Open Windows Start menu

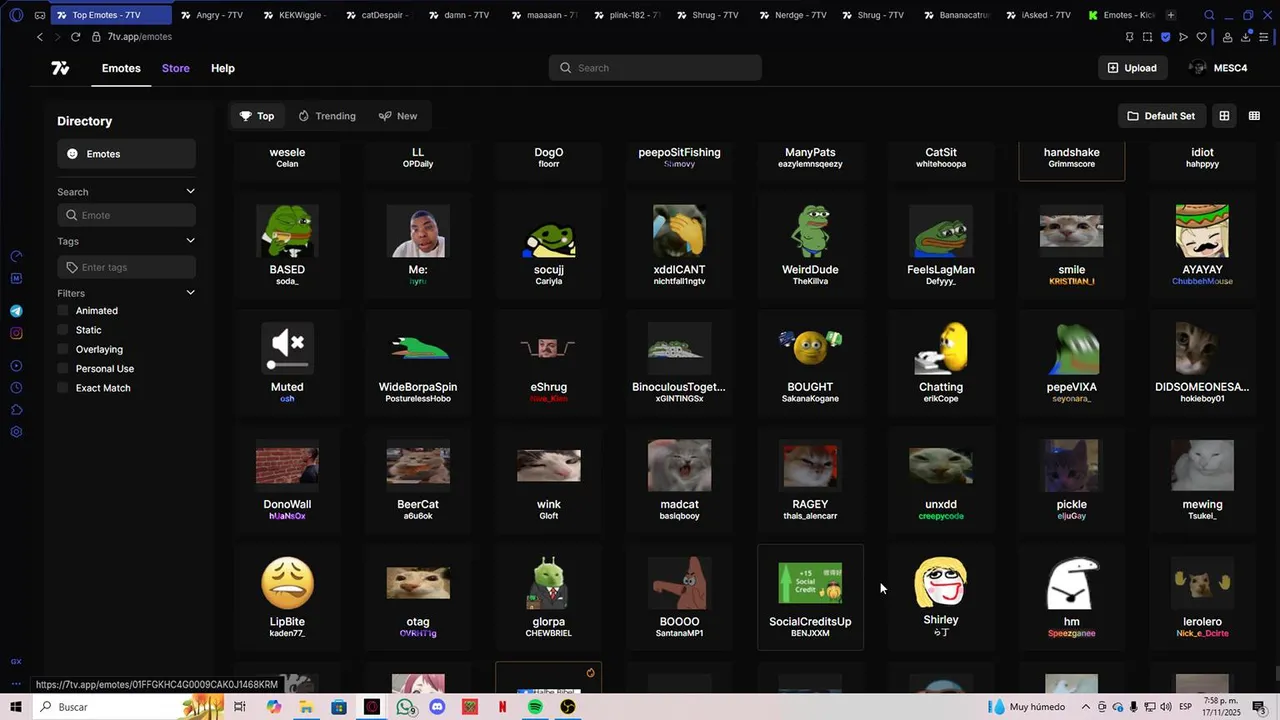16,707
